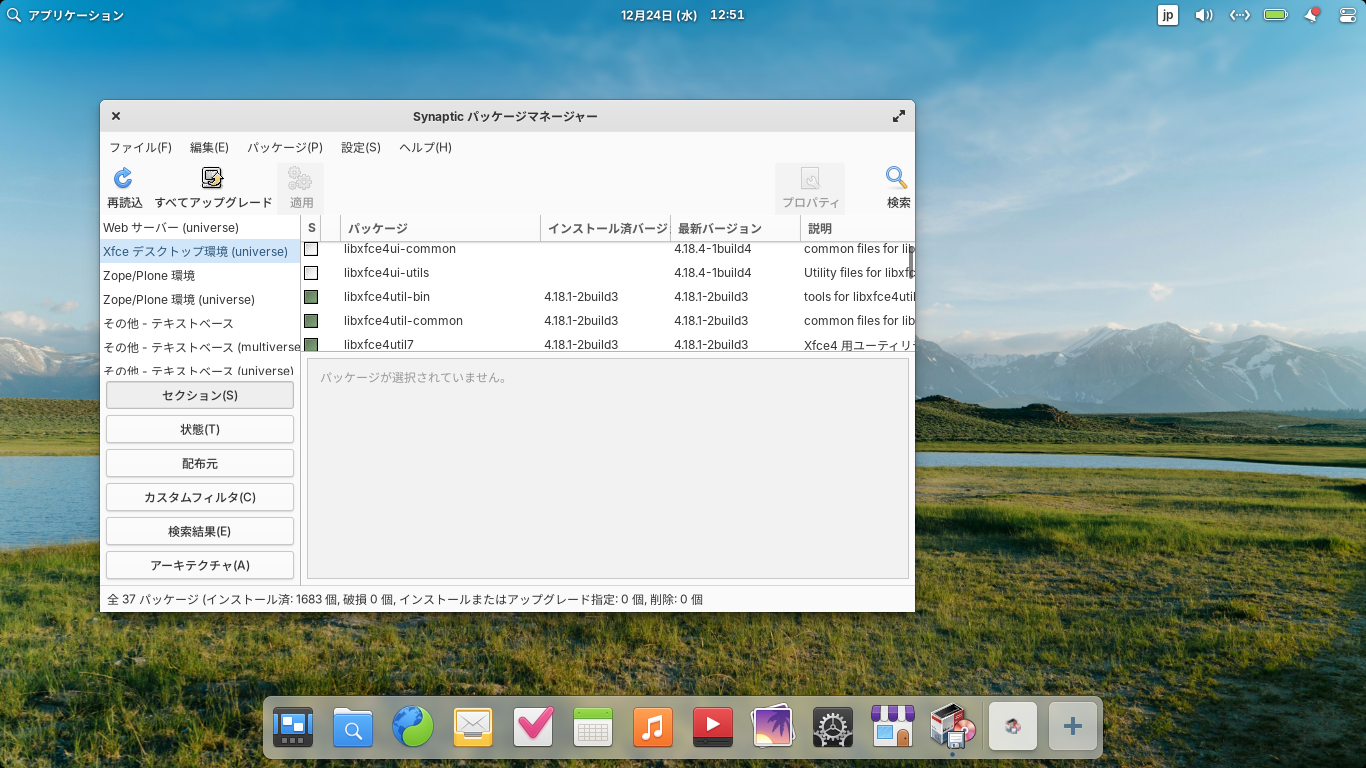Click the Custom Filter (カスタムフィルタ) button
The image size is (1366, 768).
[200, 497]
